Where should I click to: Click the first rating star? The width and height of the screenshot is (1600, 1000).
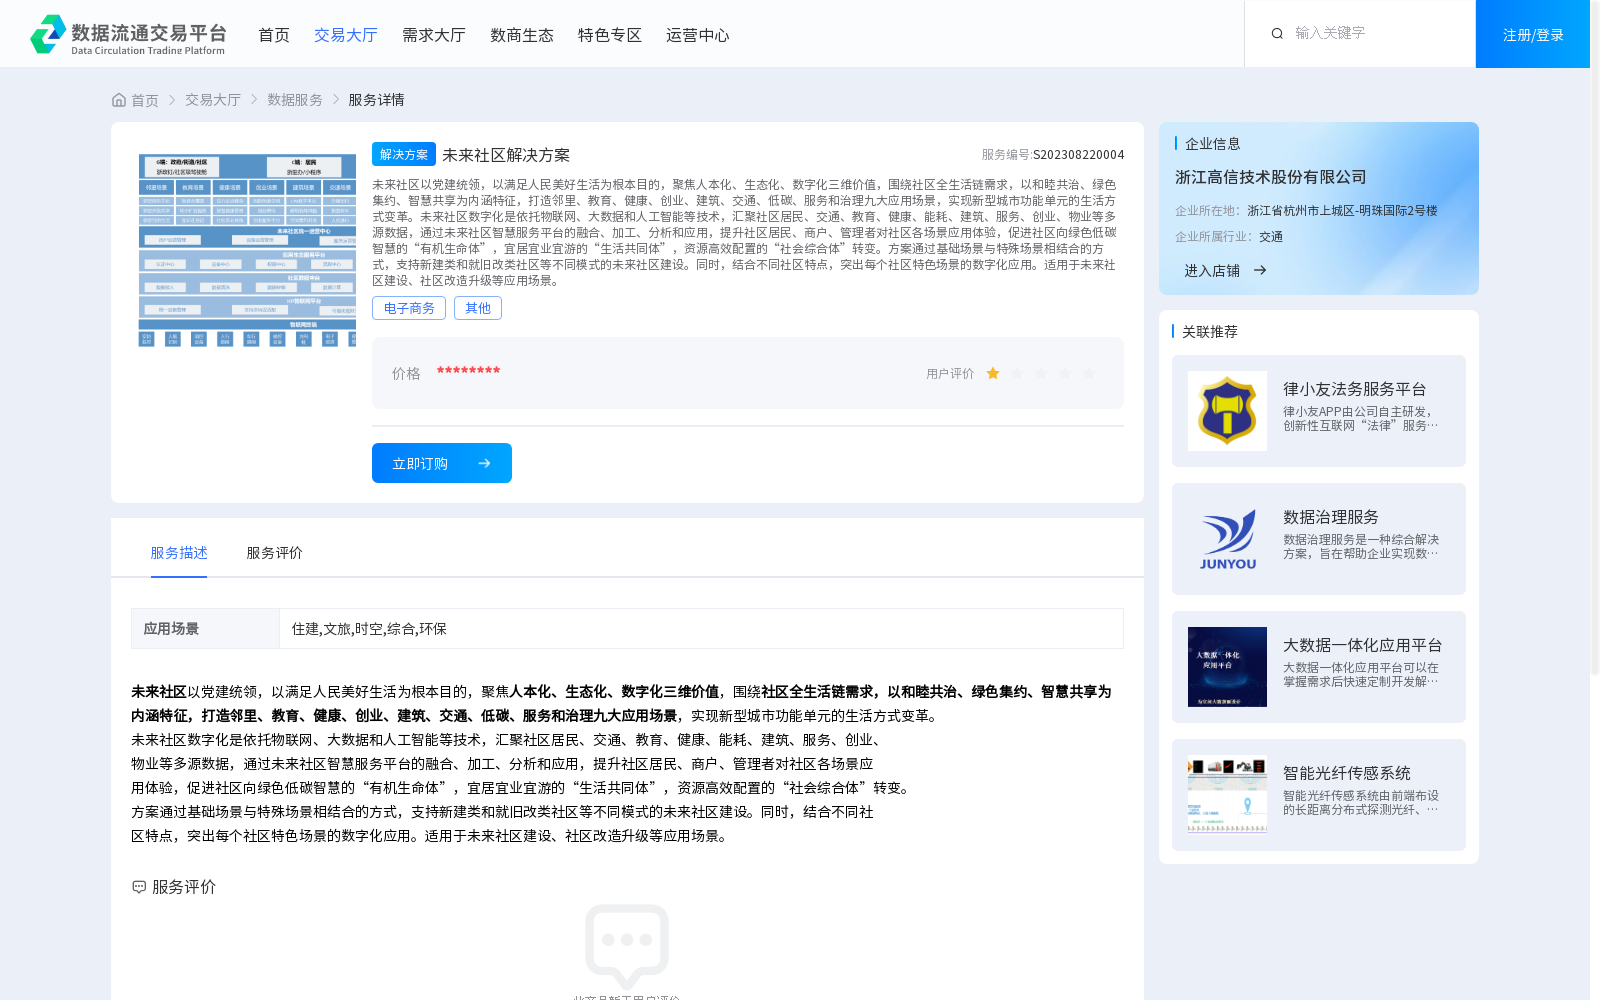click(993, 373)
